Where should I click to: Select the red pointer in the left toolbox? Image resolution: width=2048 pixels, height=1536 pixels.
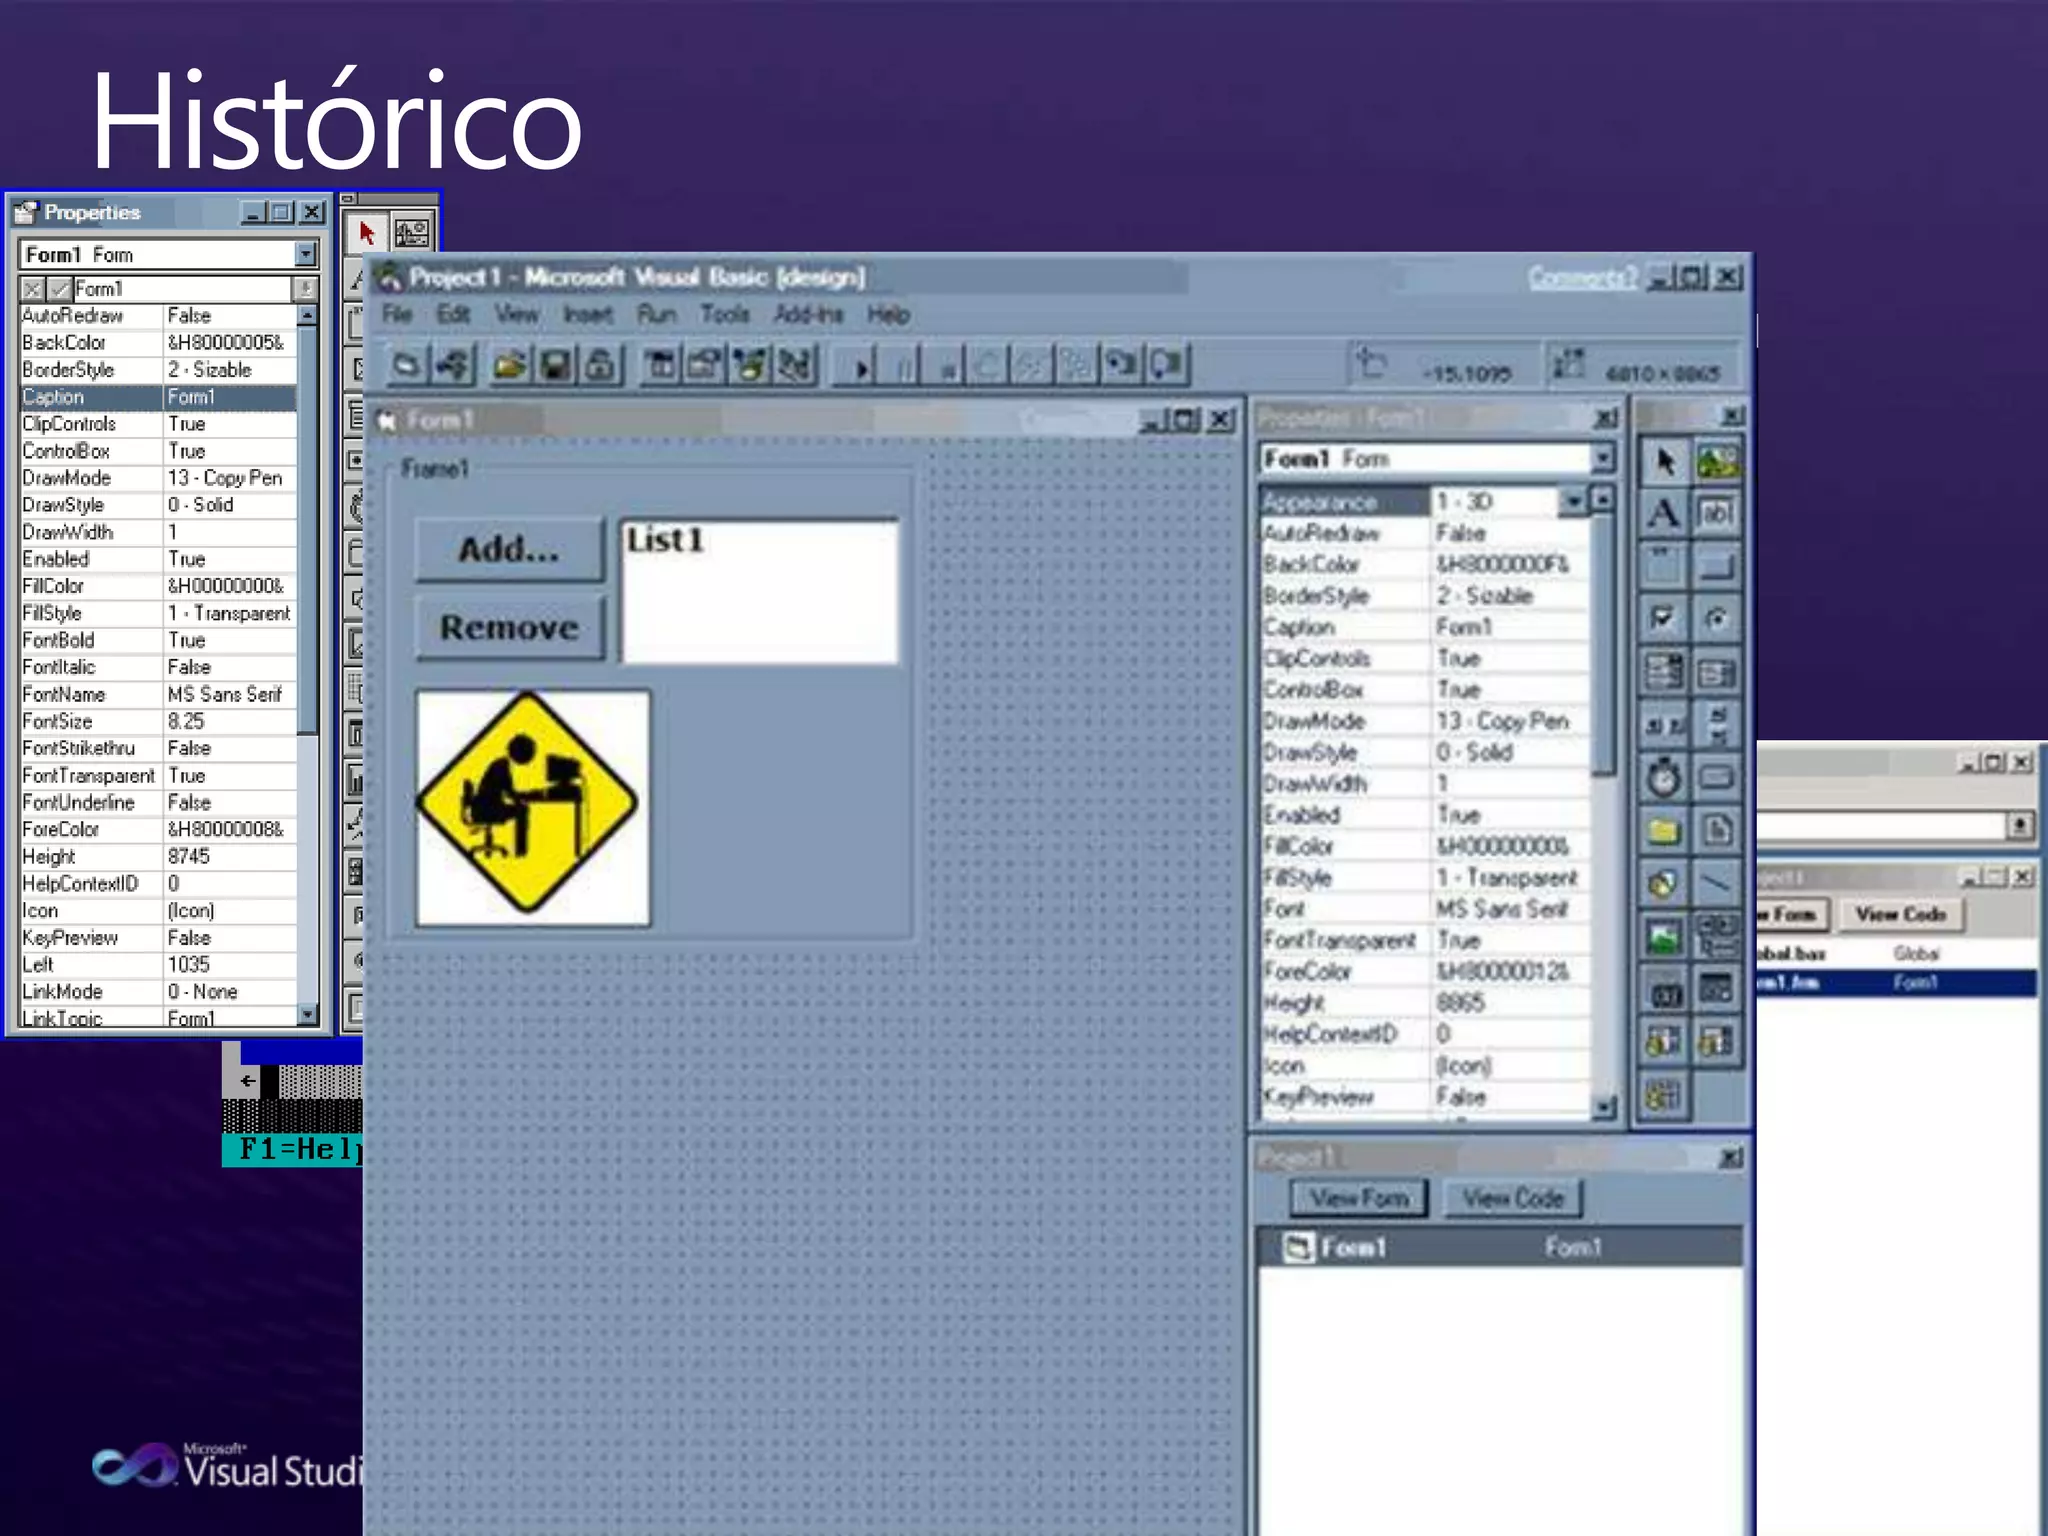[x=367, y=234]
